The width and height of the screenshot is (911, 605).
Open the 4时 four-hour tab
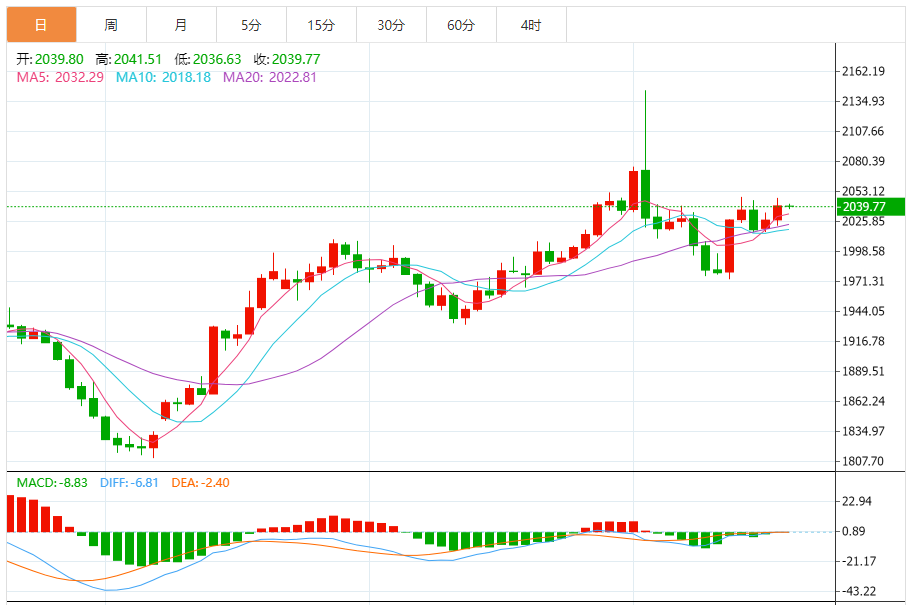click(x=531, y=25)
